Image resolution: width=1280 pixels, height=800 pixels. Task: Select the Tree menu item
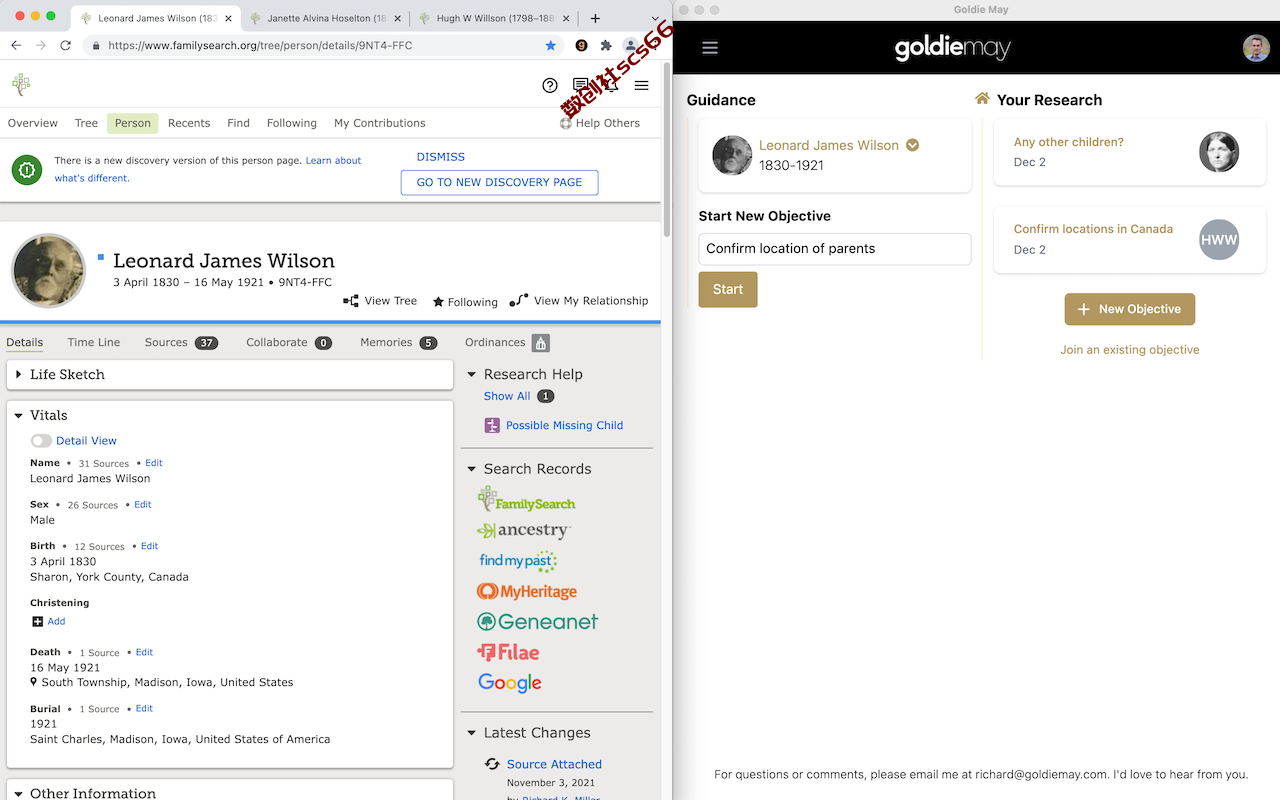click(x=86, y=123)
